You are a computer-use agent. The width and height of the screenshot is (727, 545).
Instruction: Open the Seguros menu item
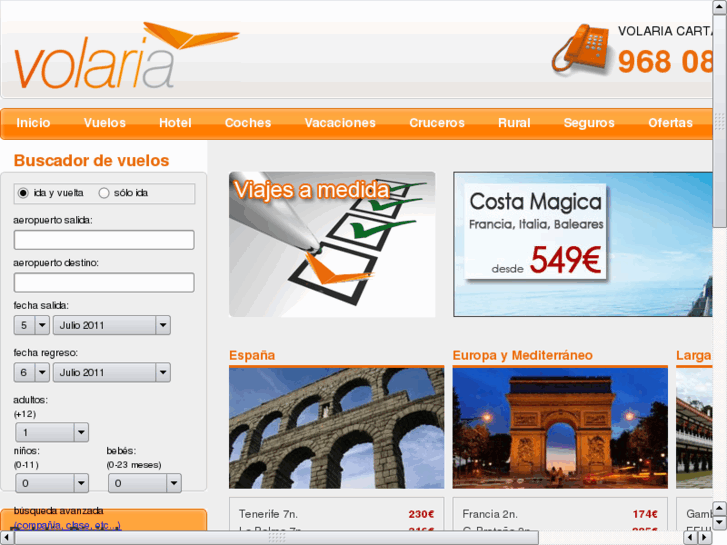coord(589,123)
